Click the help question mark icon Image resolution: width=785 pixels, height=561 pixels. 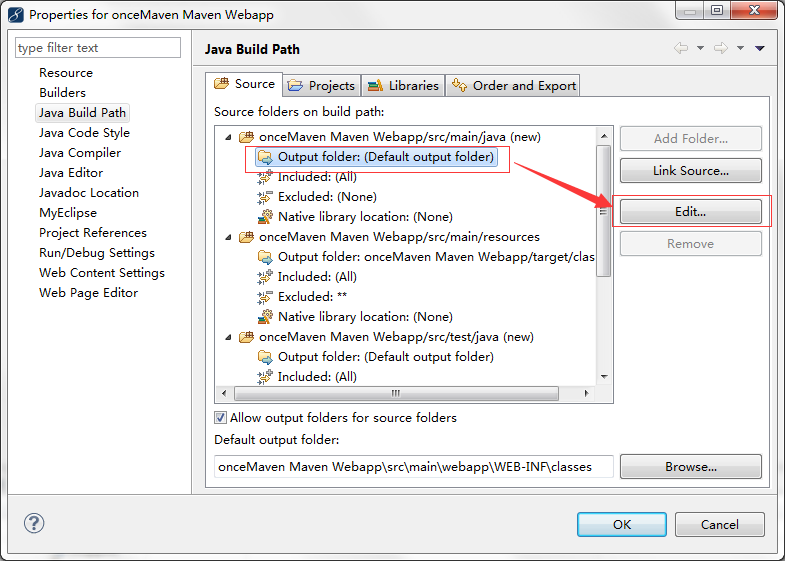[34, 524]
